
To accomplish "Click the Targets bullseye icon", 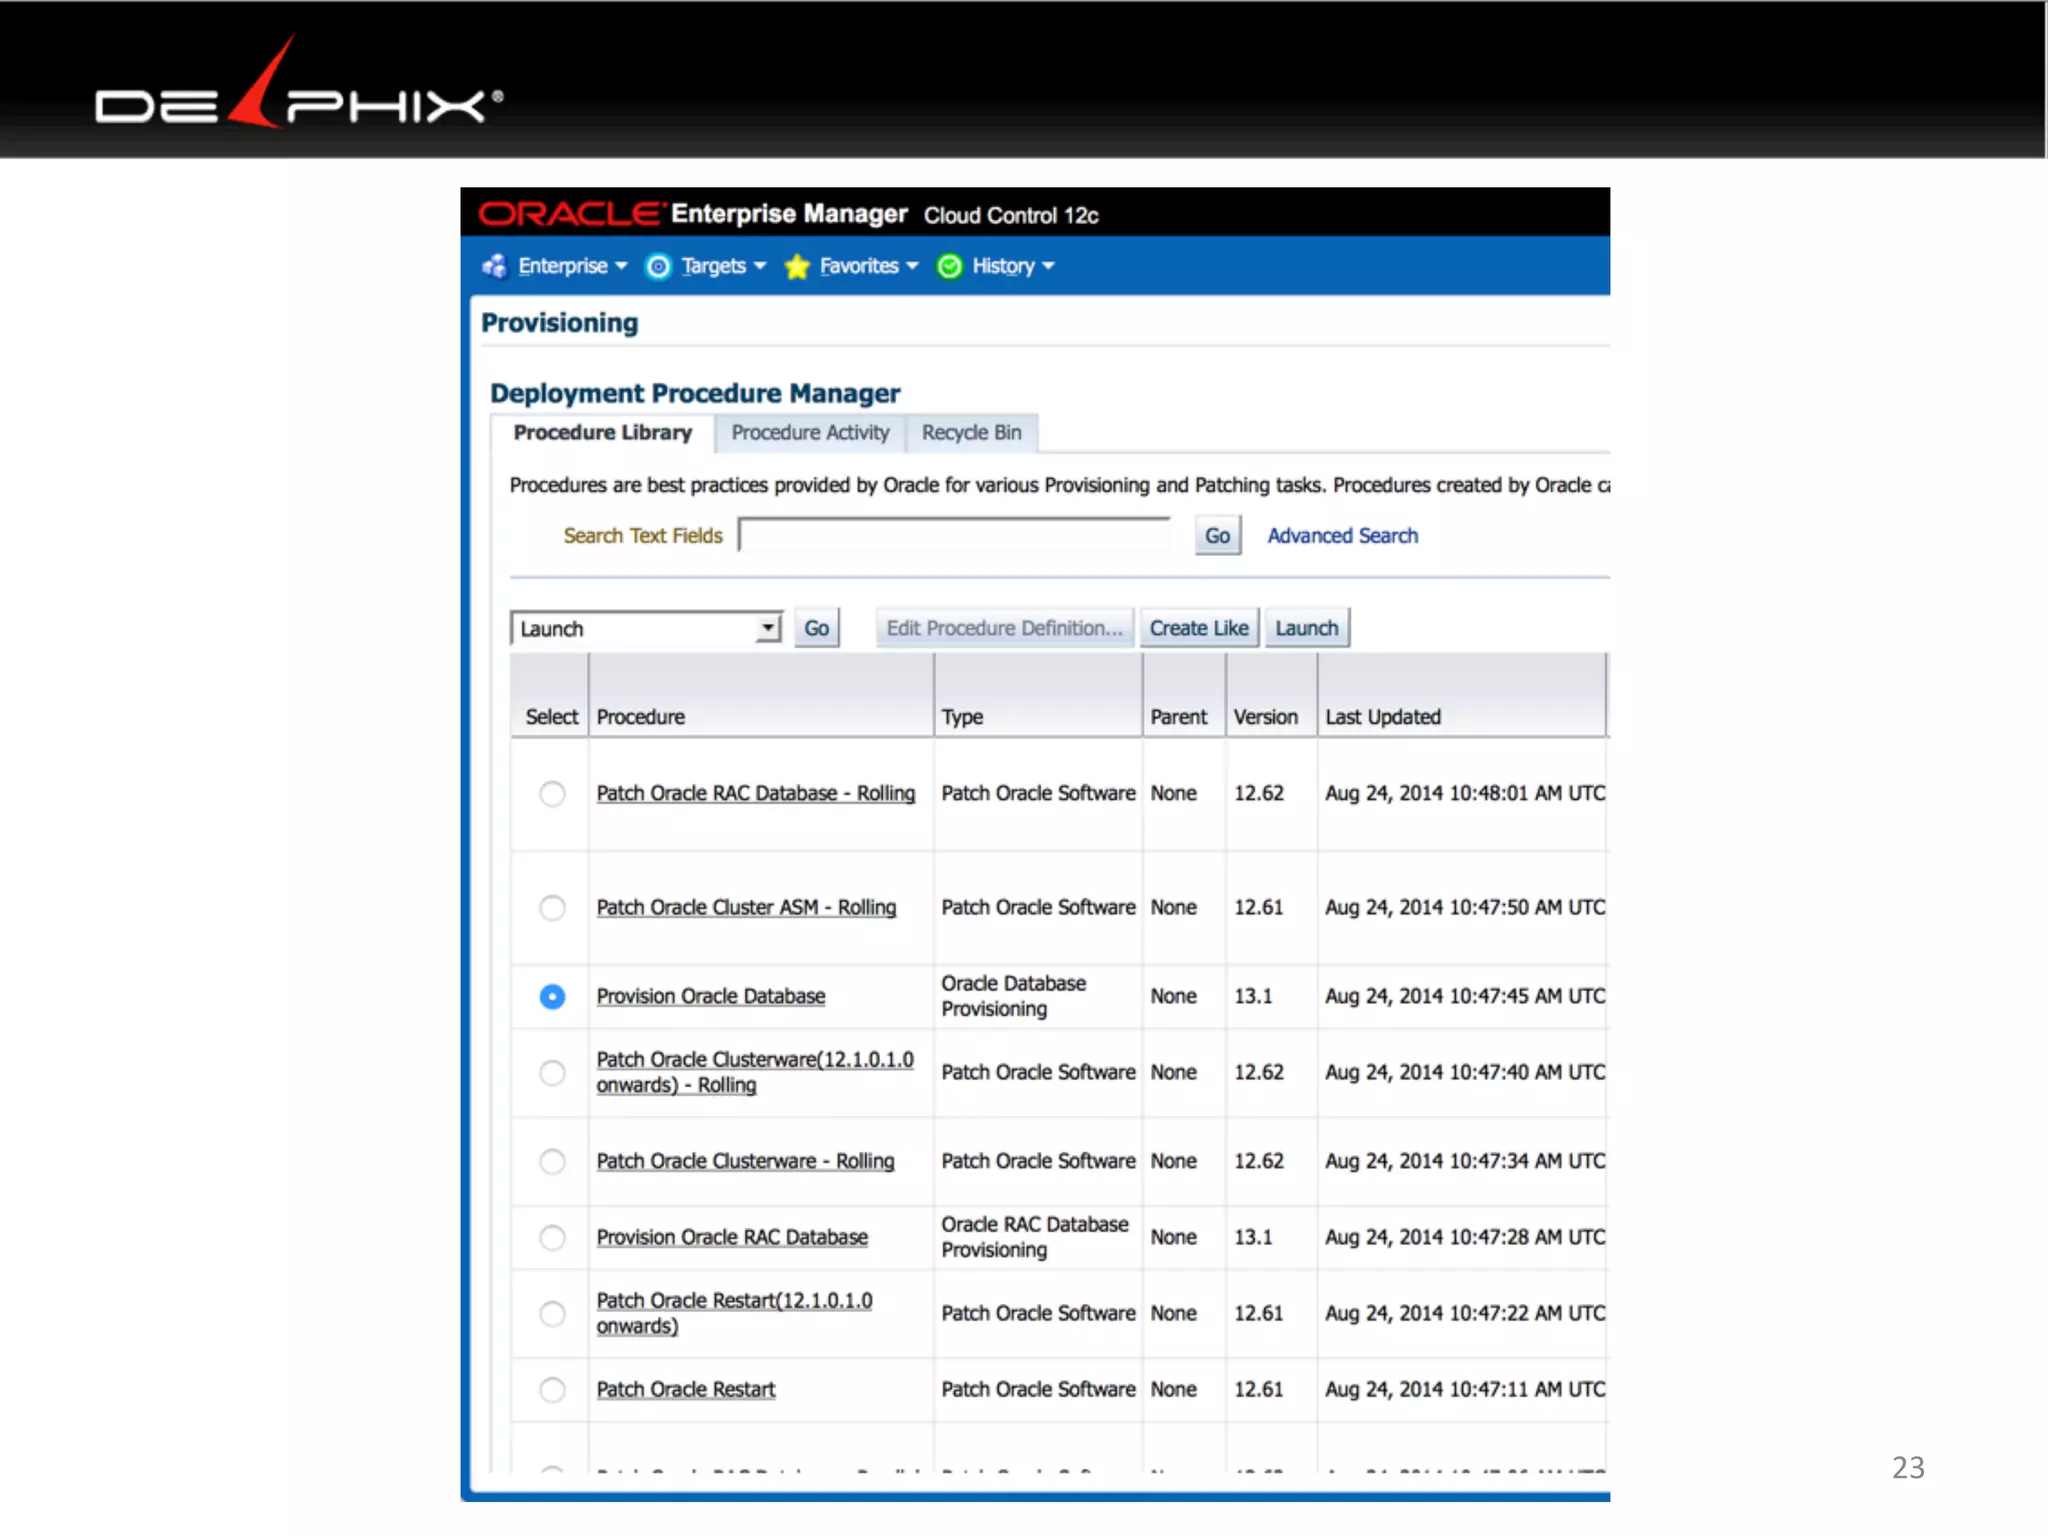I will point(658,266).
